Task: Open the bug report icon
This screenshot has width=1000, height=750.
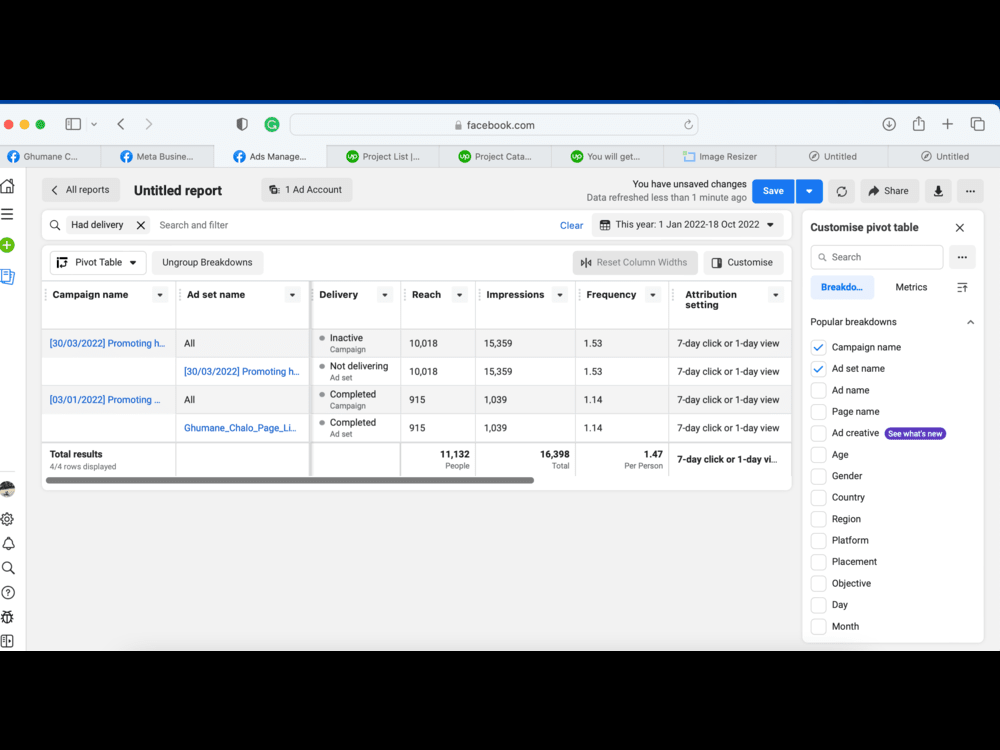Action: (x=8, y=617)
